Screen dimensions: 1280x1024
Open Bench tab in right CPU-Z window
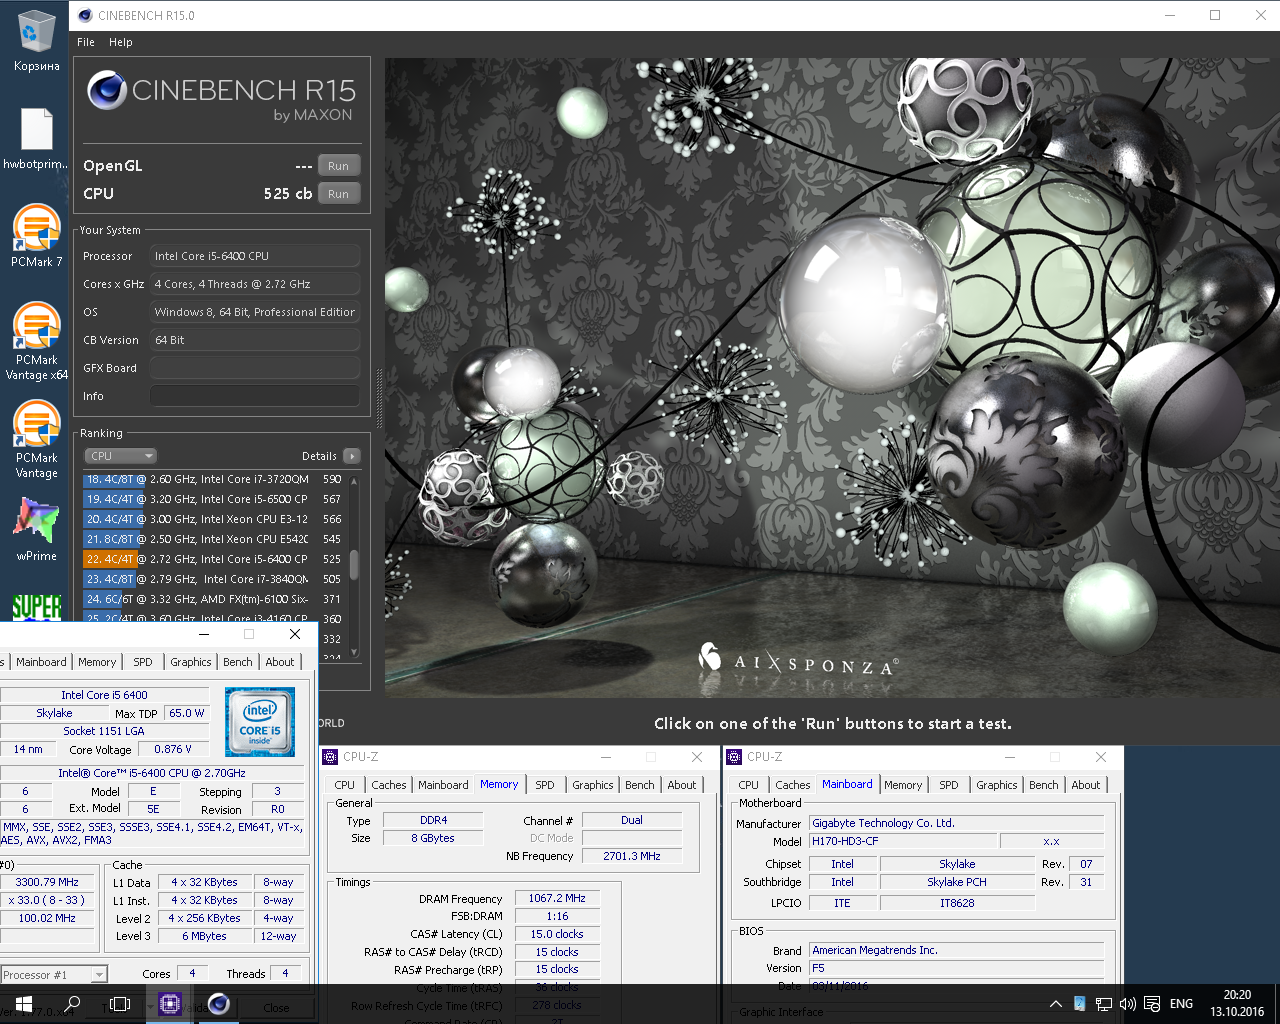point(1044,785)
